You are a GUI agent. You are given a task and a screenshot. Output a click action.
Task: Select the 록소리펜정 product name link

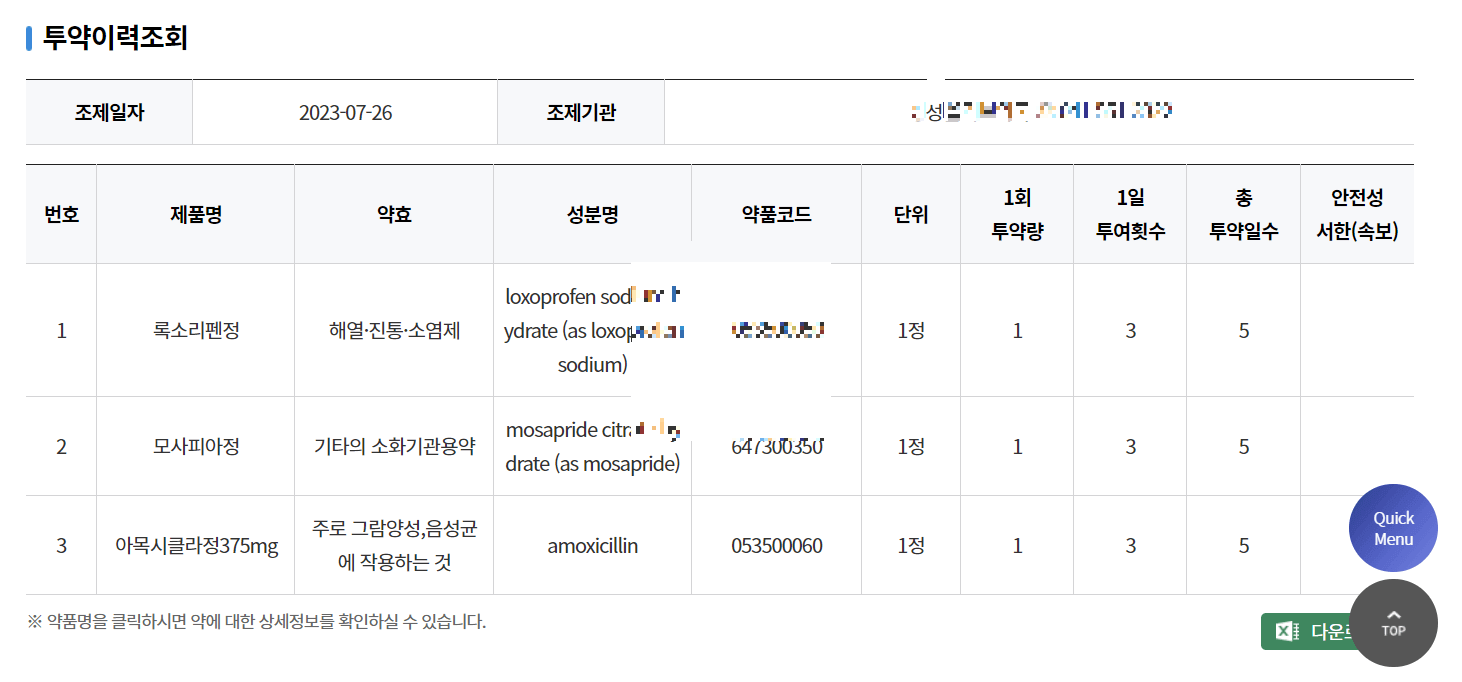pyautogui.click(x=195, y=330)
